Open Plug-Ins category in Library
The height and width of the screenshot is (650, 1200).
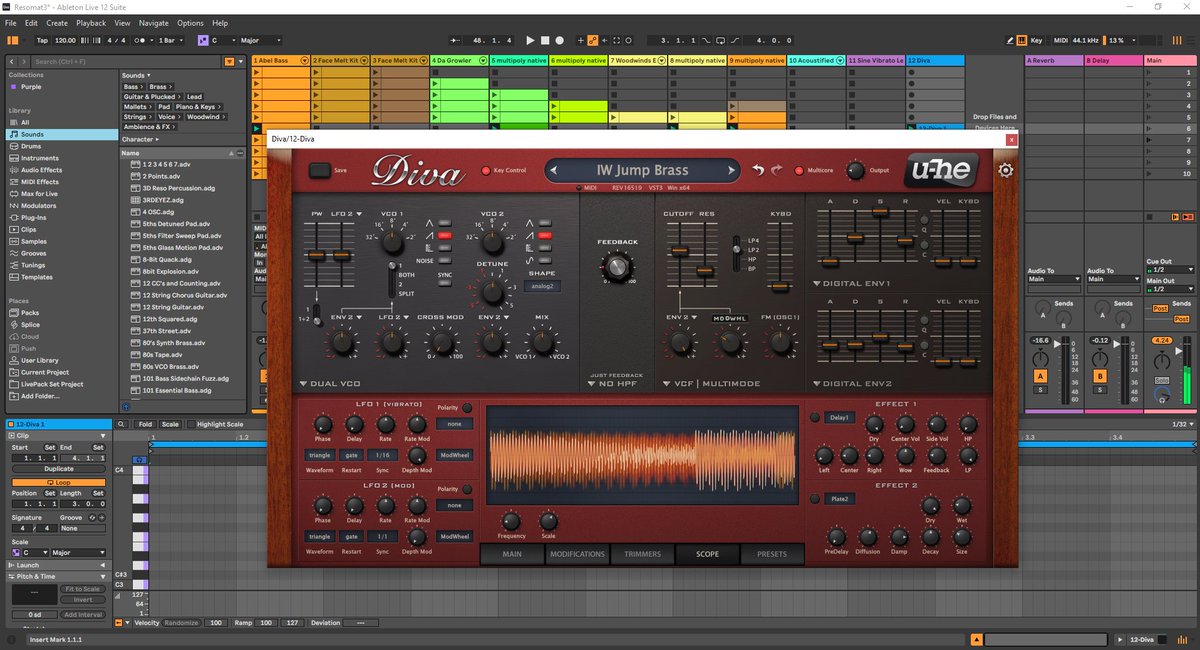[x=34, y=217]
